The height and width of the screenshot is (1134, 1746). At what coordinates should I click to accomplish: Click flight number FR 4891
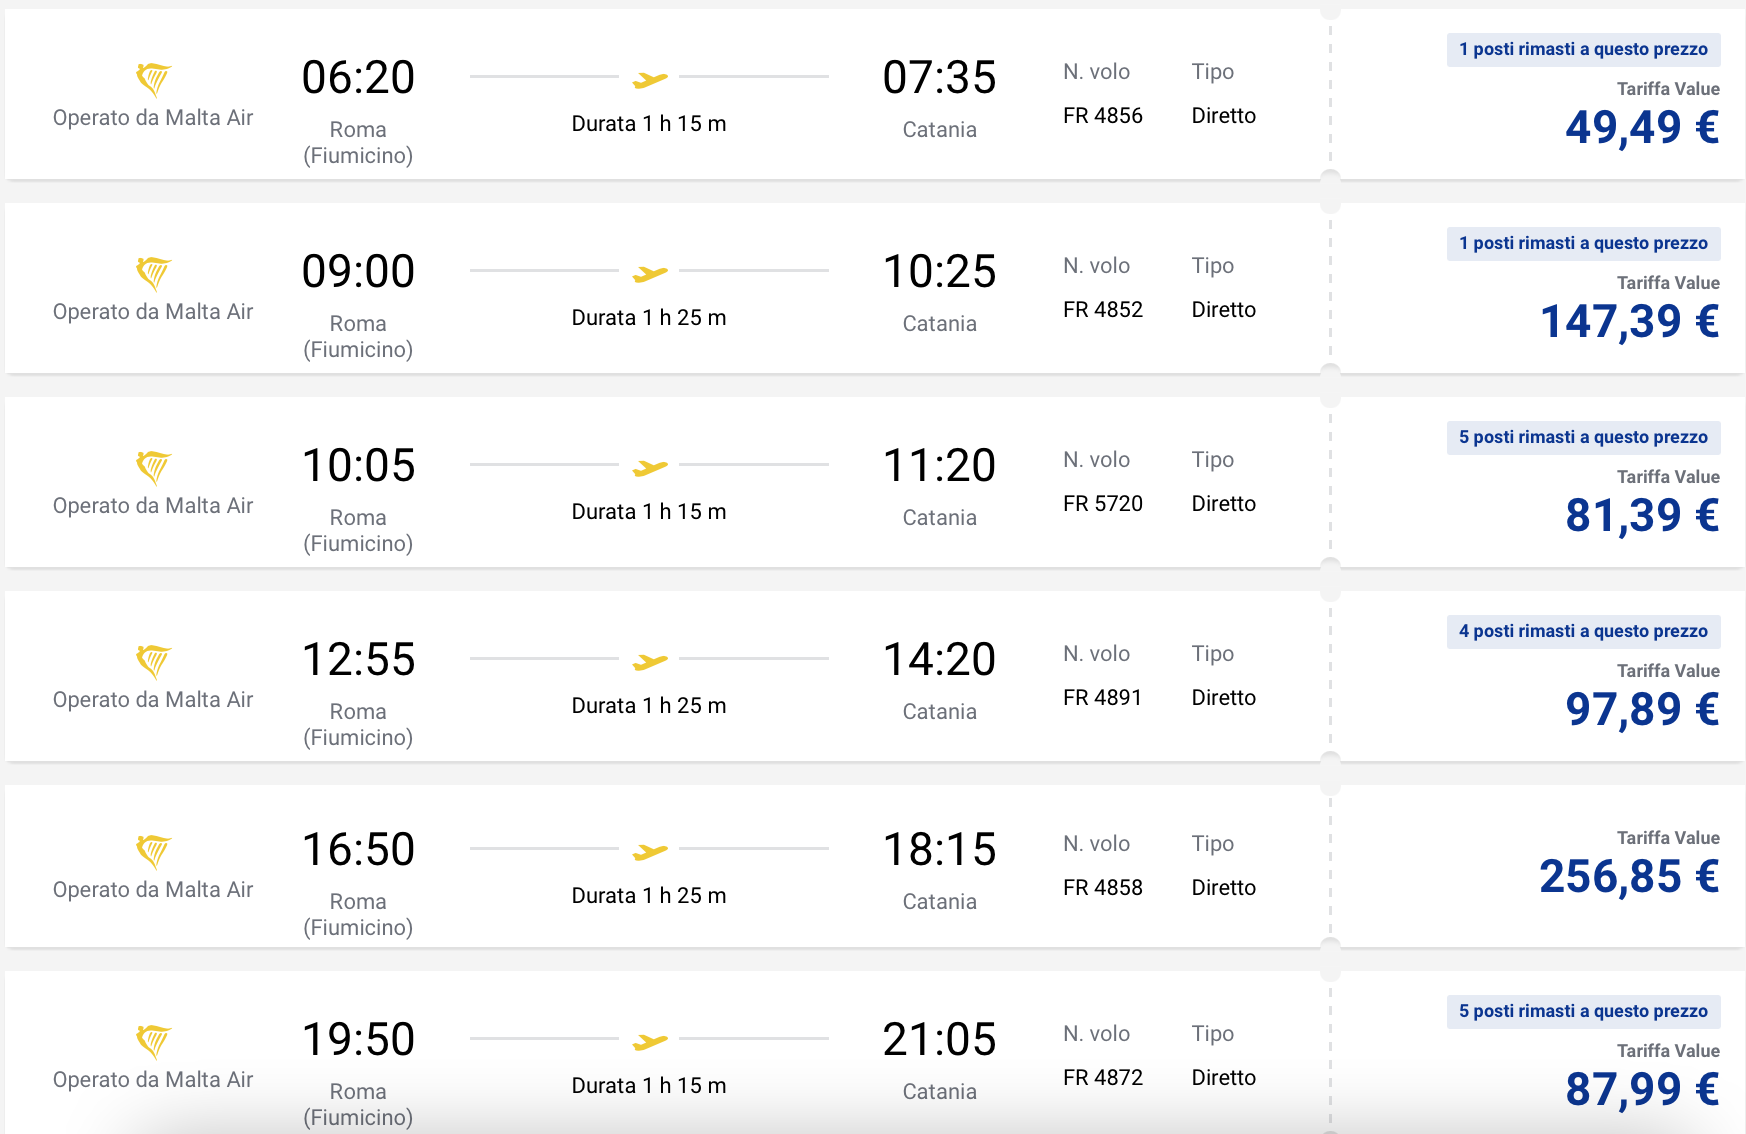1102,697
